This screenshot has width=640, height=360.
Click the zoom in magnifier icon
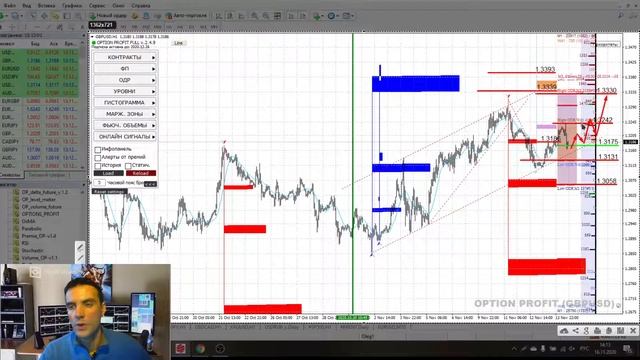pos(254,16)
